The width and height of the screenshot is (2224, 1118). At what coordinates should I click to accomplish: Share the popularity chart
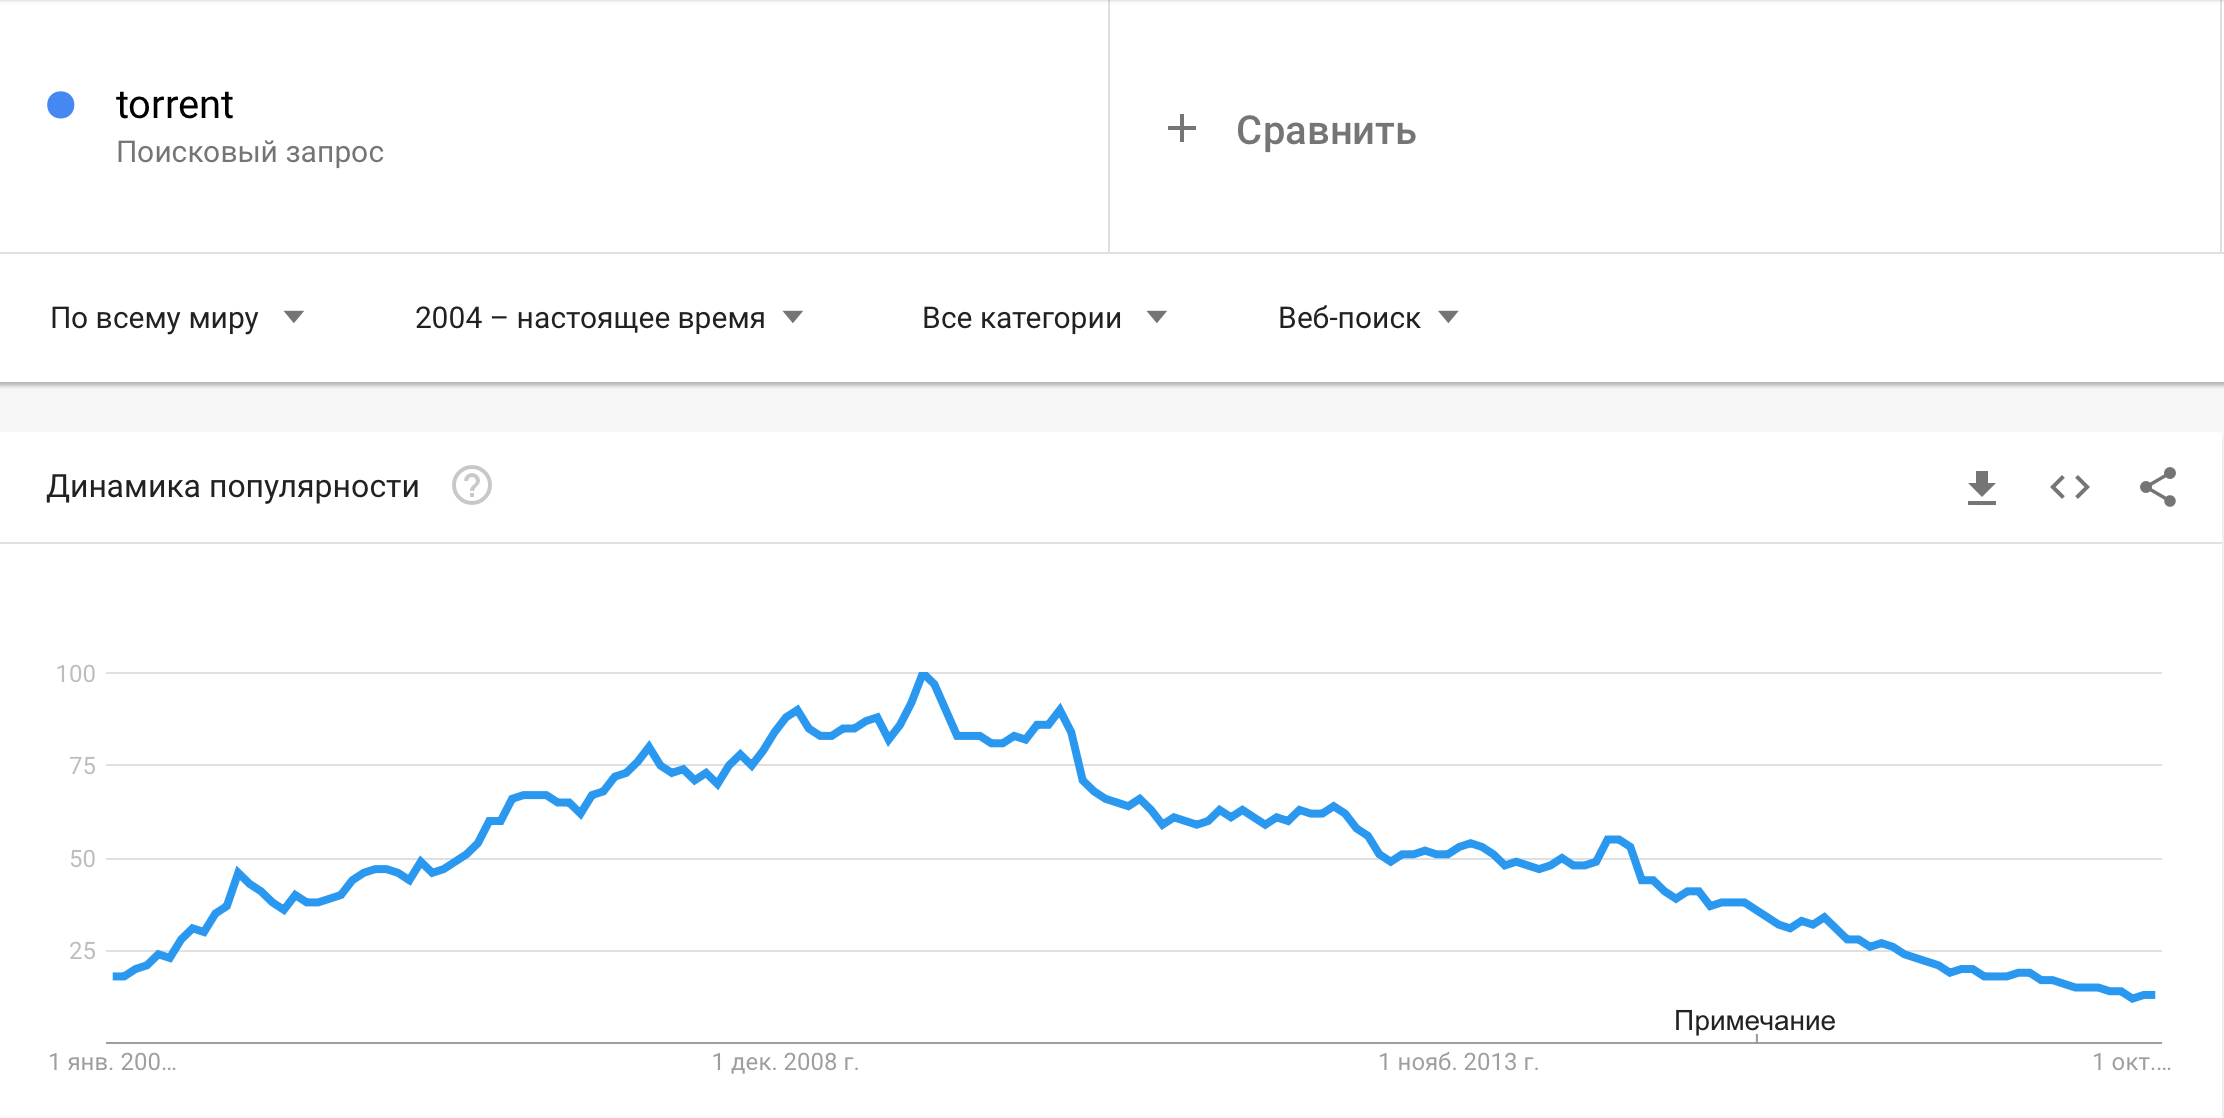click(x=2158, y=487)
